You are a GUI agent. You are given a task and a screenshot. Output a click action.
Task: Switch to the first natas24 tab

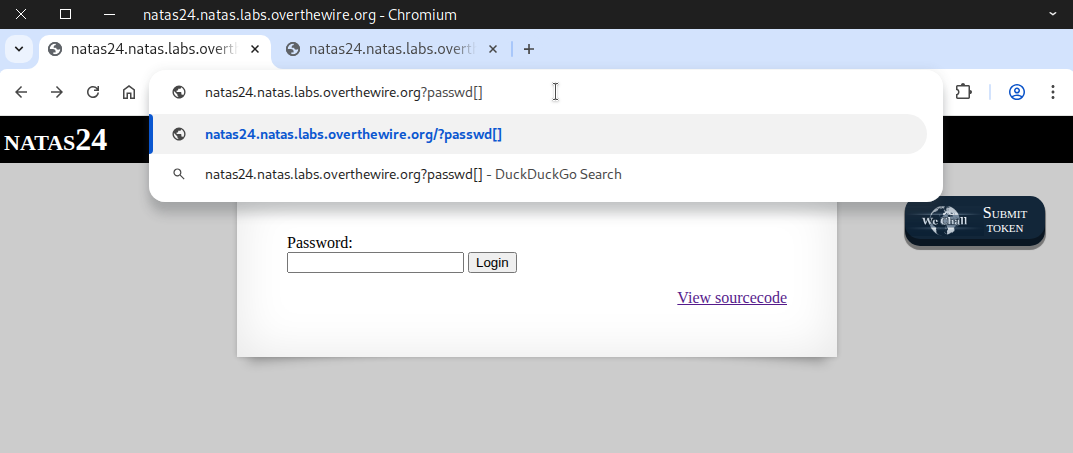[x=150, y=49]
